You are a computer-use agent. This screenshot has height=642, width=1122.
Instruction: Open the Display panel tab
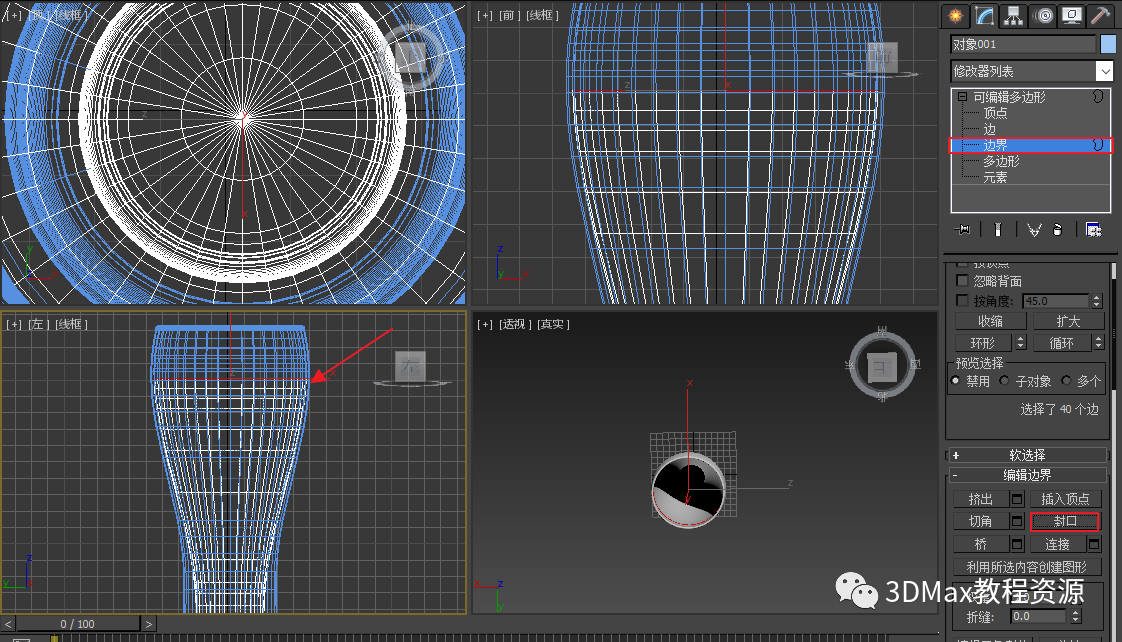(1071, 16)
